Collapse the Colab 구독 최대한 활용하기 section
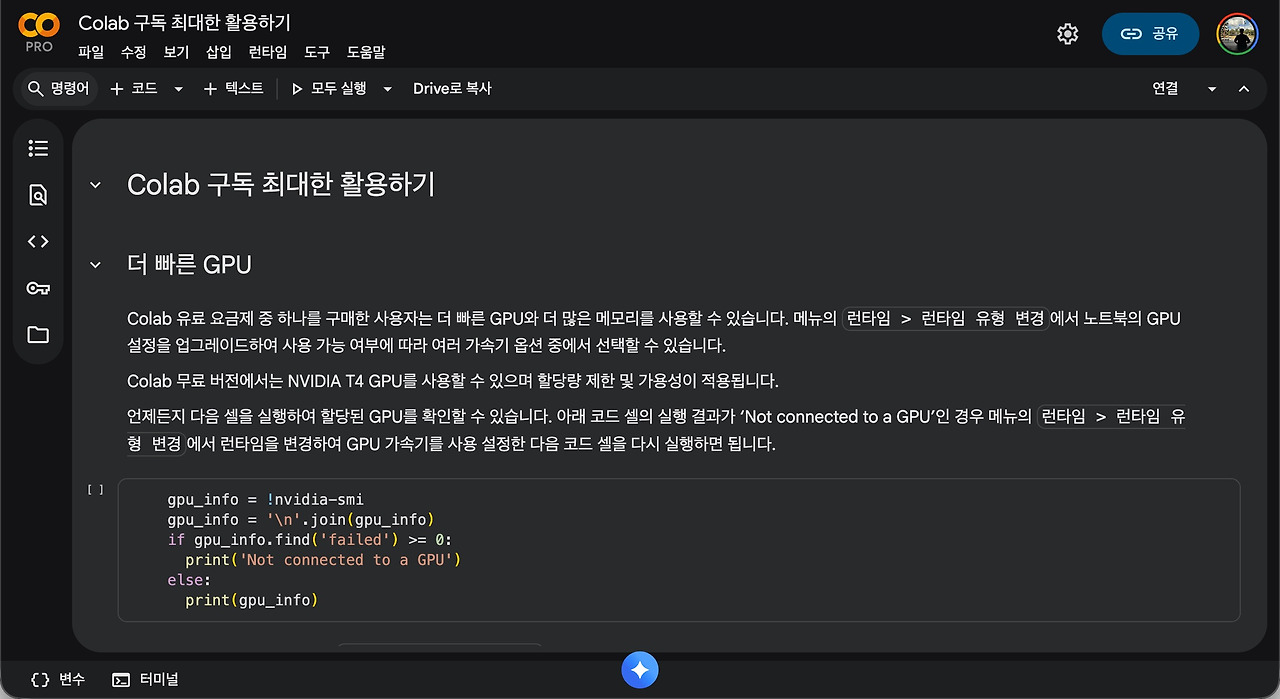Image resolution: width=1280 pixels, height=699 pixels. pyautogui.click(x=96, y=185)
